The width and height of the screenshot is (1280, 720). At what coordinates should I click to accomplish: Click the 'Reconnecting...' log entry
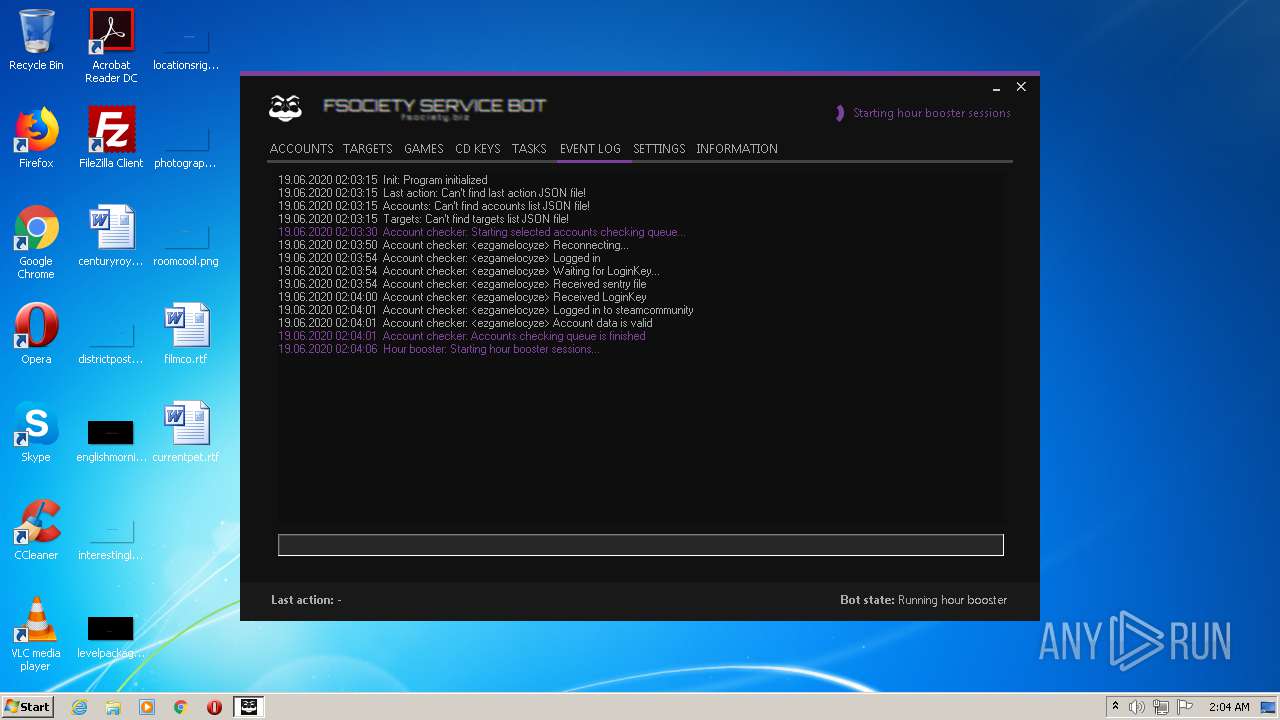[x=453, y=245]
